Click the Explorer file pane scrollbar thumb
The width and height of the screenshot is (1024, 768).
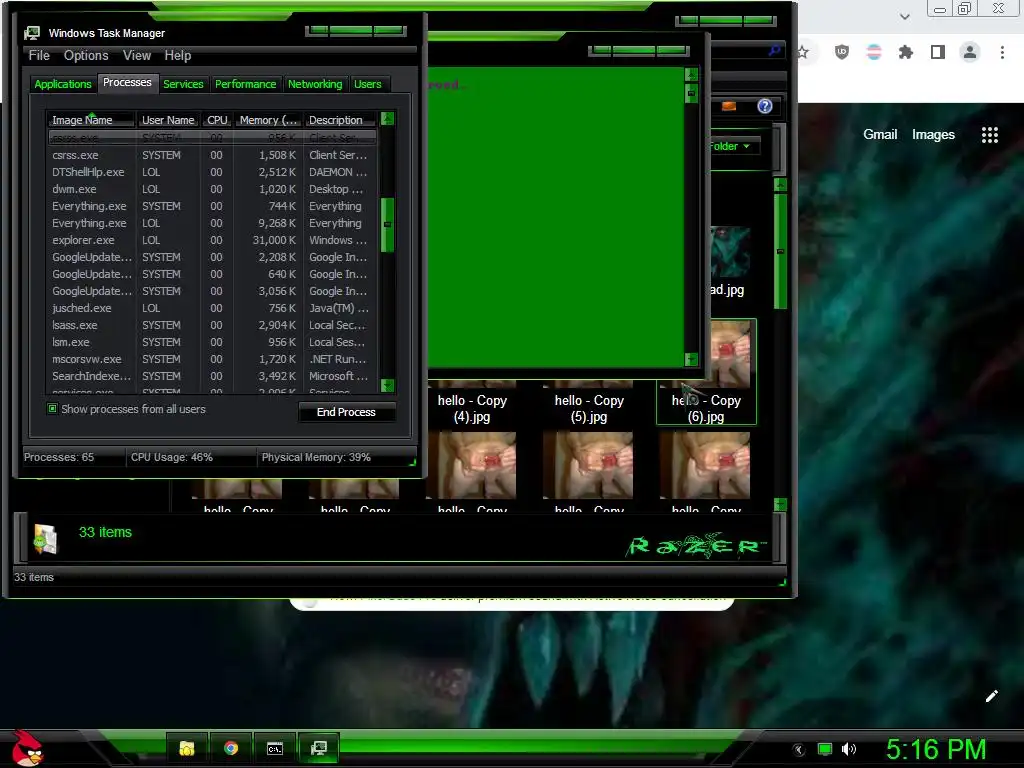tap(780, 251)
